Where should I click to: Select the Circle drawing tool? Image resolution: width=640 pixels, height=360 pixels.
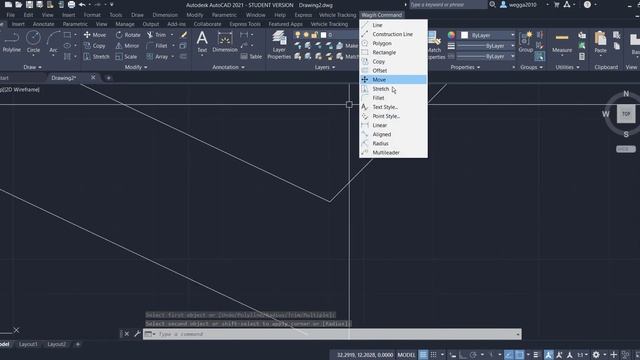tap(33, 42)
